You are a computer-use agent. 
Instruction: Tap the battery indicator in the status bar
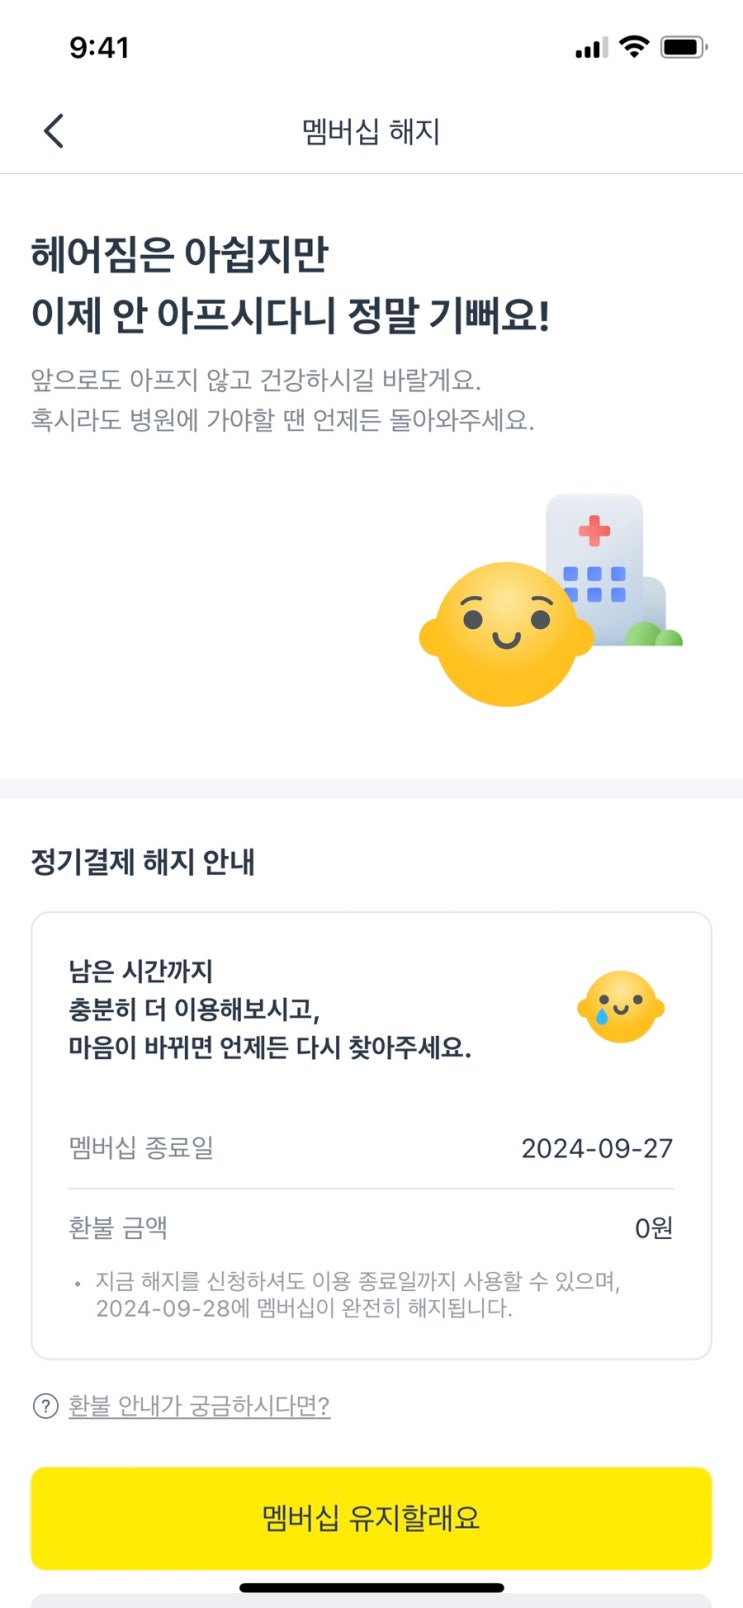[683, 47]
